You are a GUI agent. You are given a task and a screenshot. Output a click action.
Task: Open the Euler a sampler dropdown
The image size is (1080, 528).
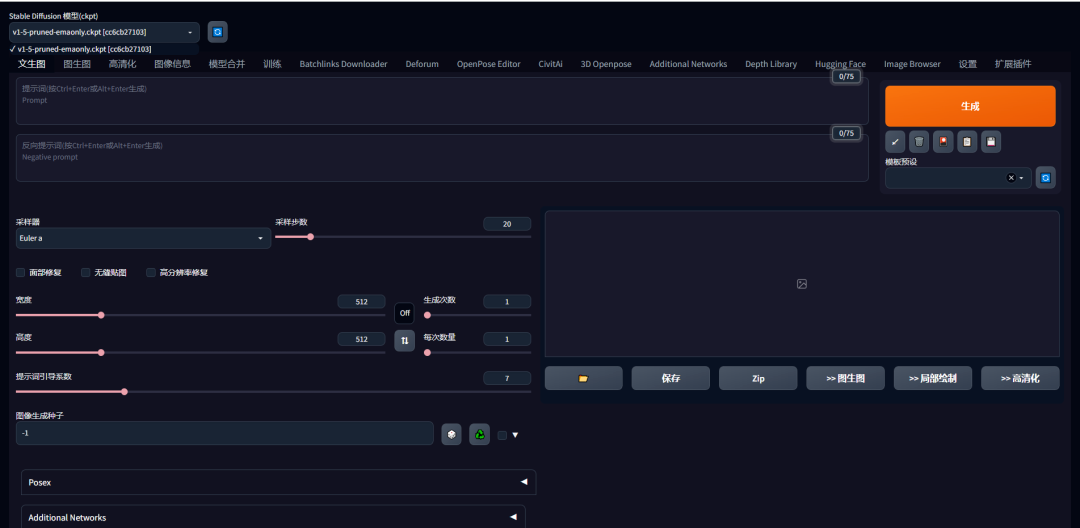click(x=143, y=238)
